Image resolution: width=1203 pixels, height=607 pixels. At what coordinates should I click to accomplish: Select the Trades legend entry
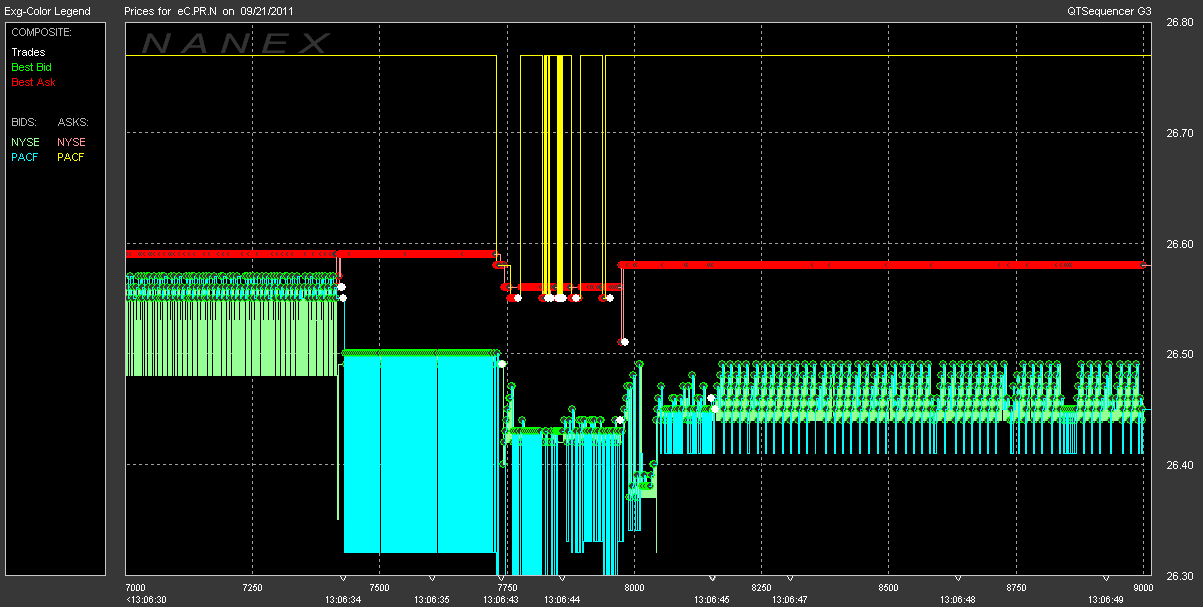pos(28,52)
